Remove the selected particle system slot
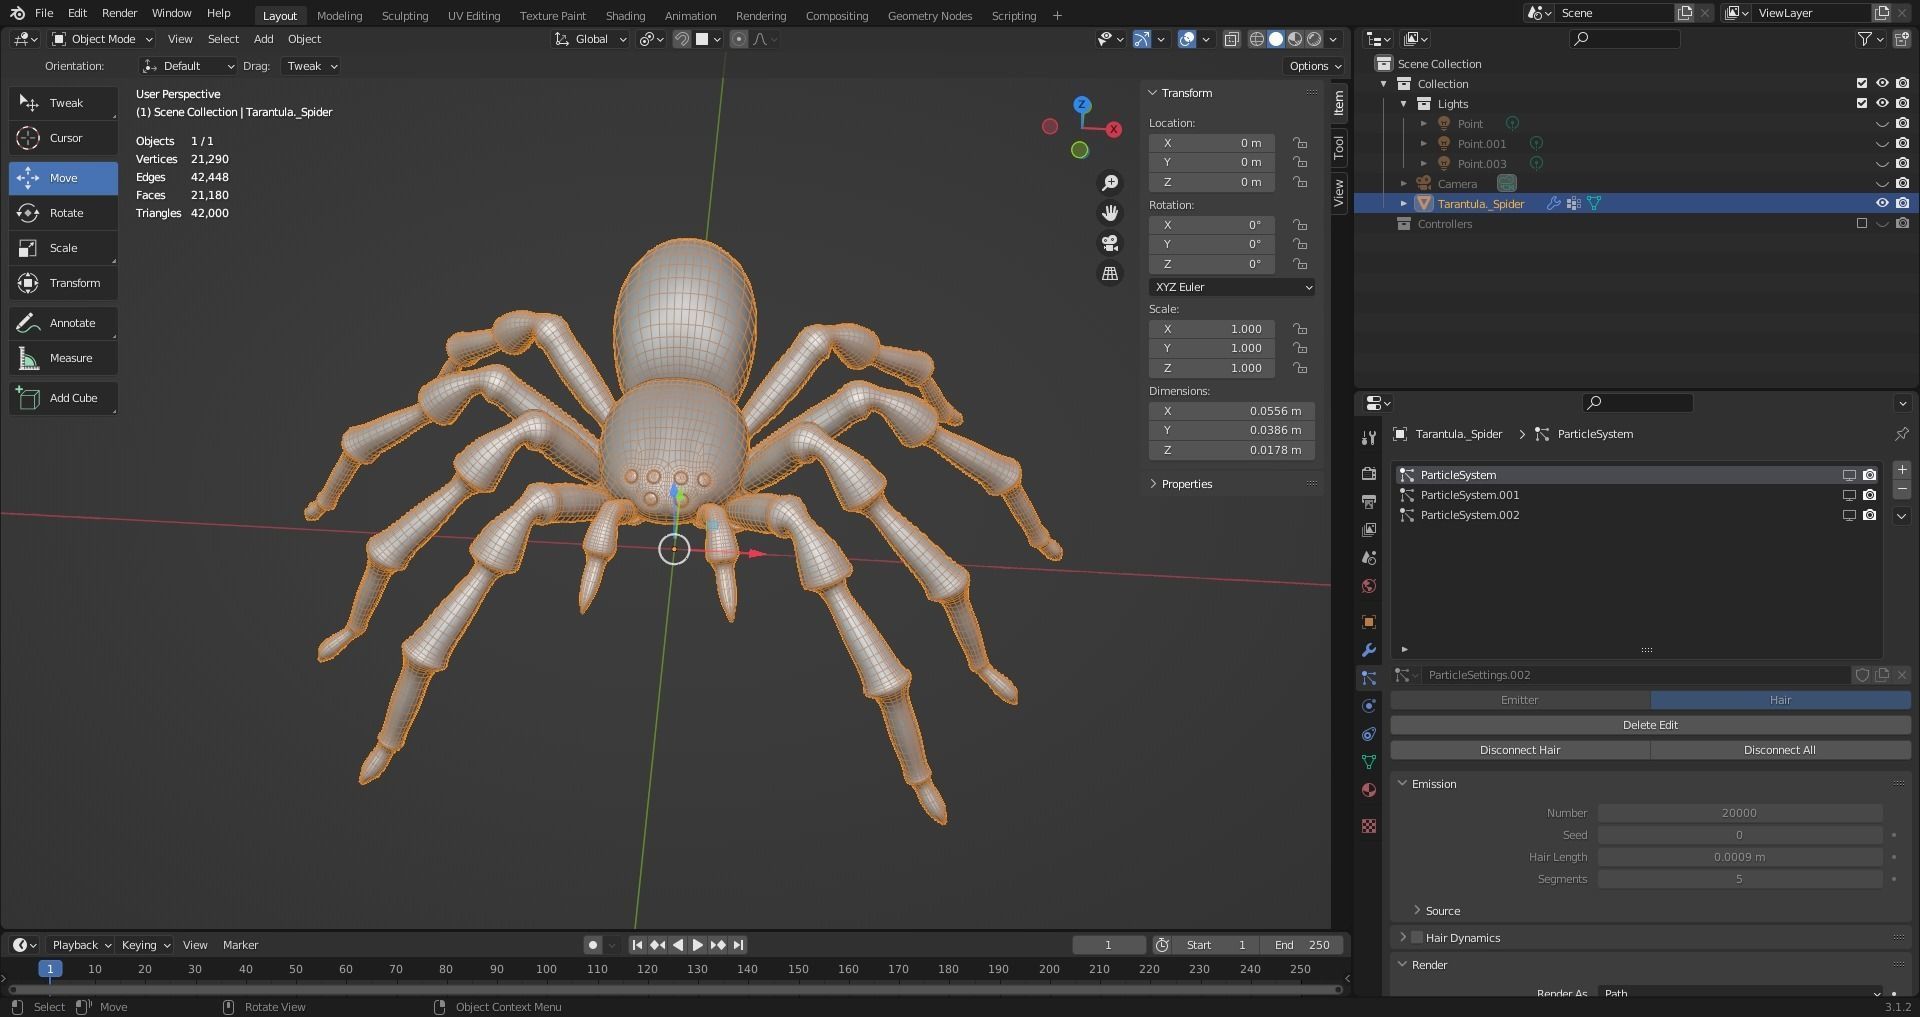The height and width of the screenshot is (1017, 1920). click(1902, 490)
